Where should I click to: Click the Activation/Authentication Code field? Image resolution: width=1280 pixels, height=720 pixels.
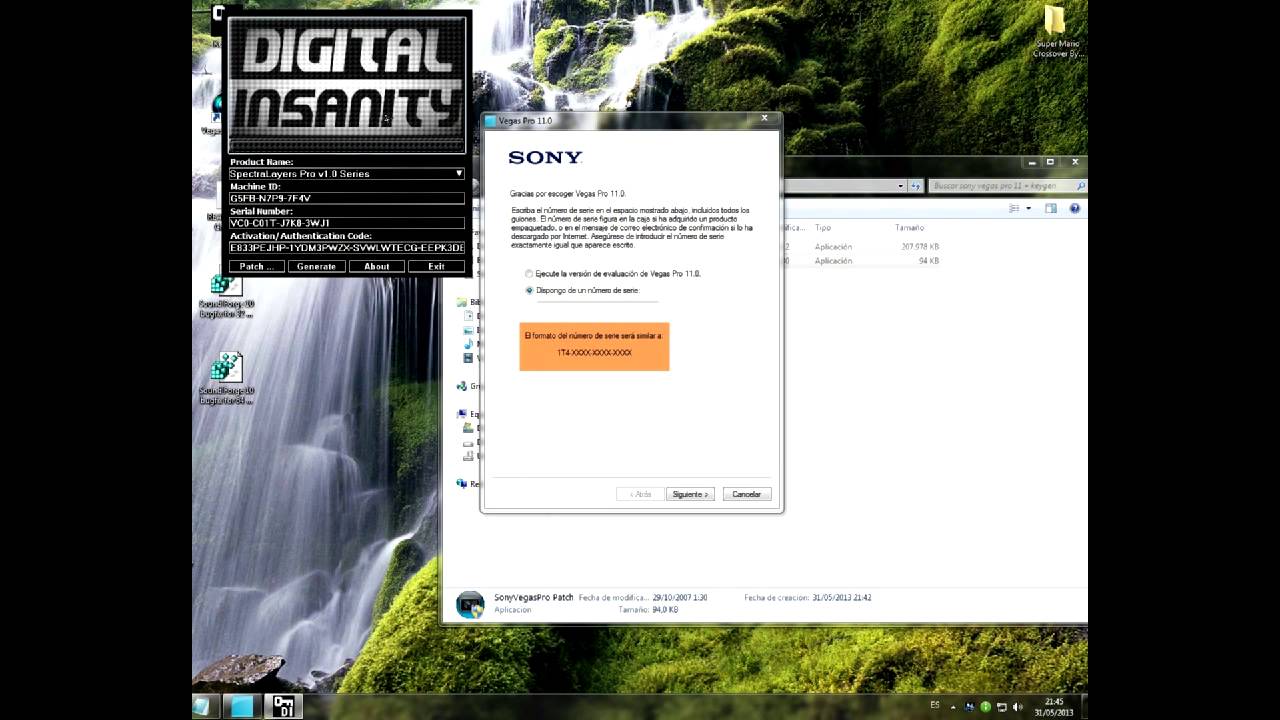tap(346, 247)
